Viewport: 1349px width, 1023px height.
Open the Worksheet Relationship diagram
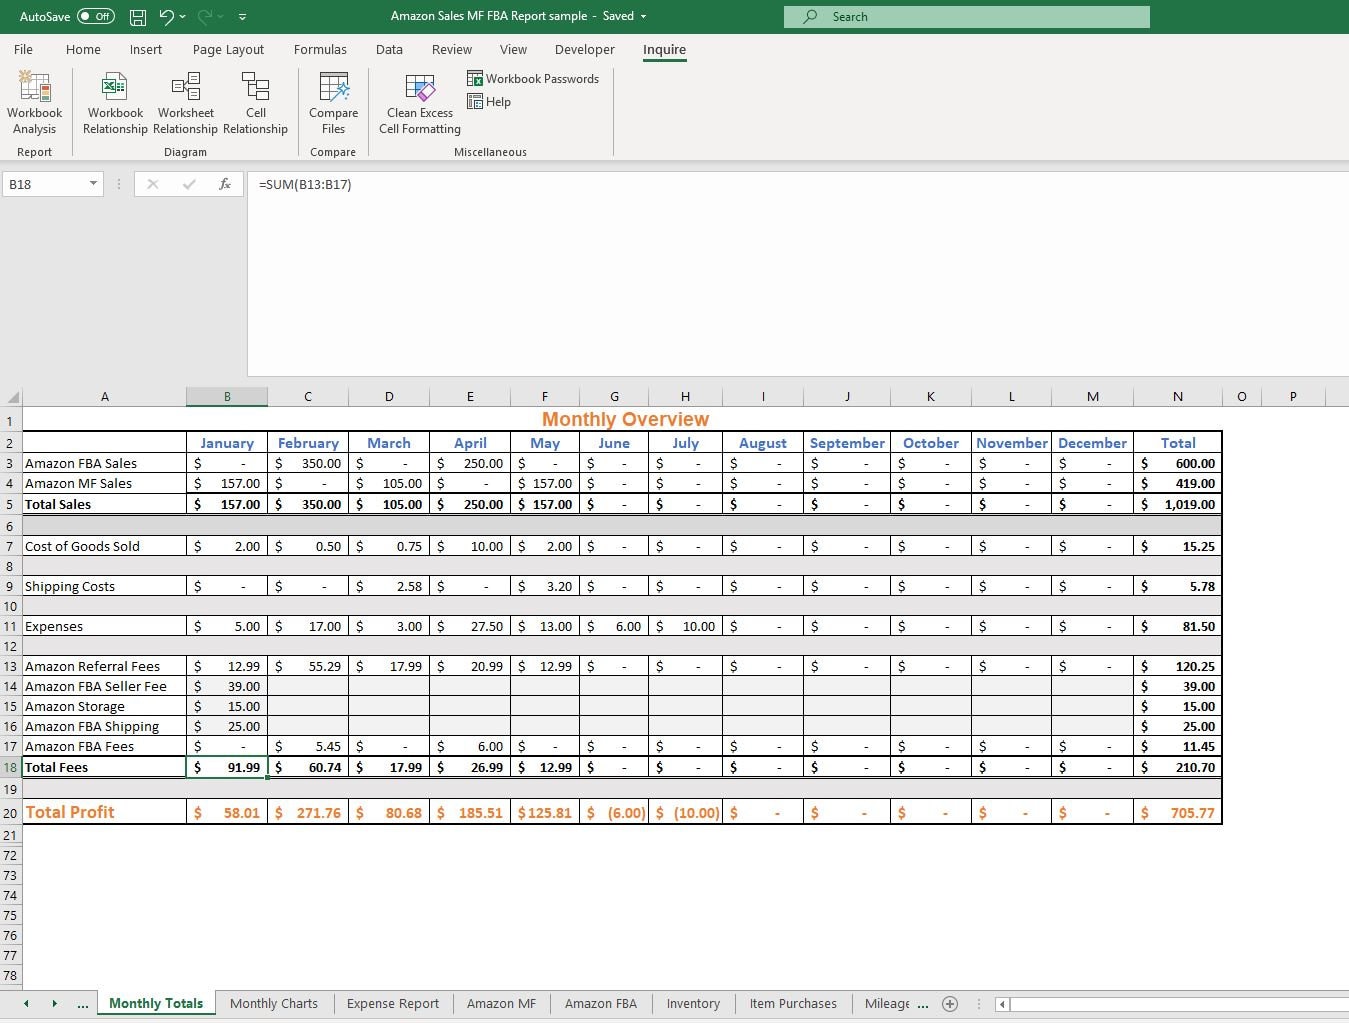click(x=185, y=103)
